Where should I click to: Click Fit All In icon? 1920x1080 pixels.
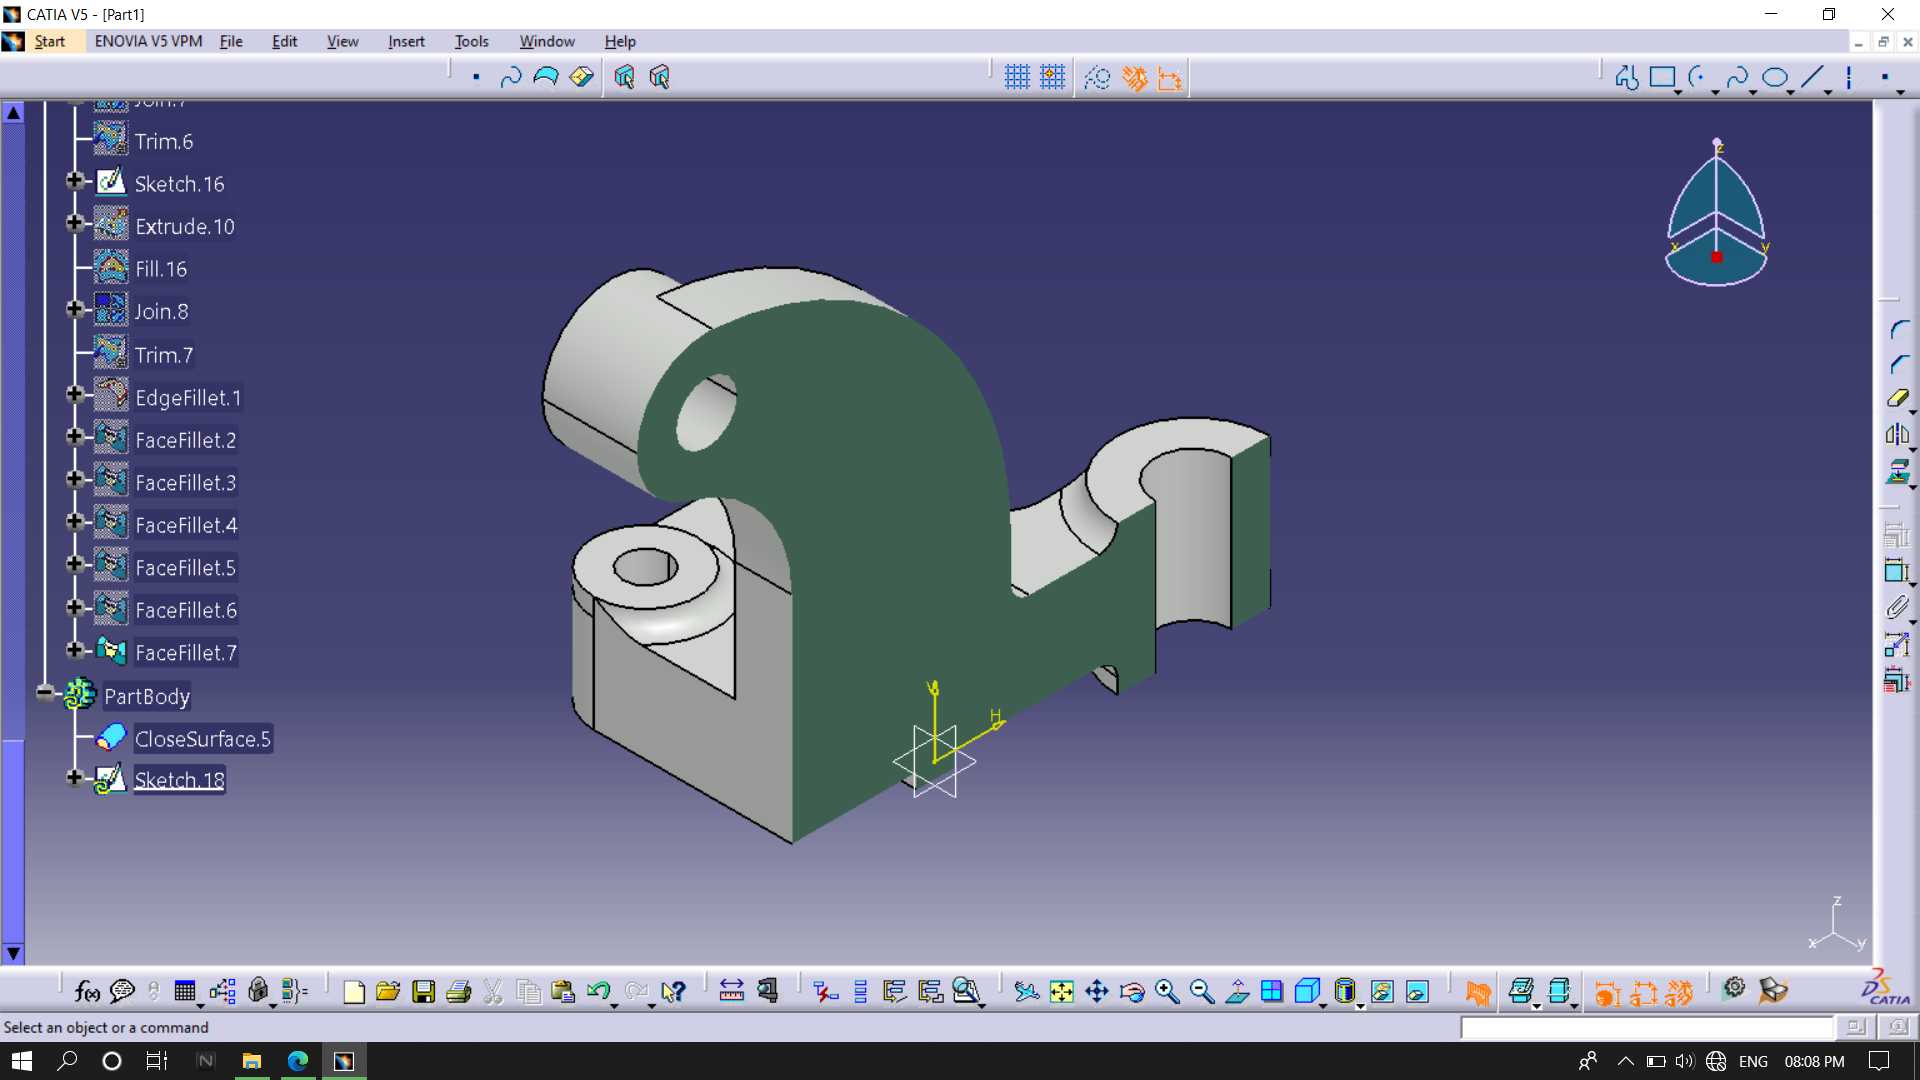tap(1061, 991)
